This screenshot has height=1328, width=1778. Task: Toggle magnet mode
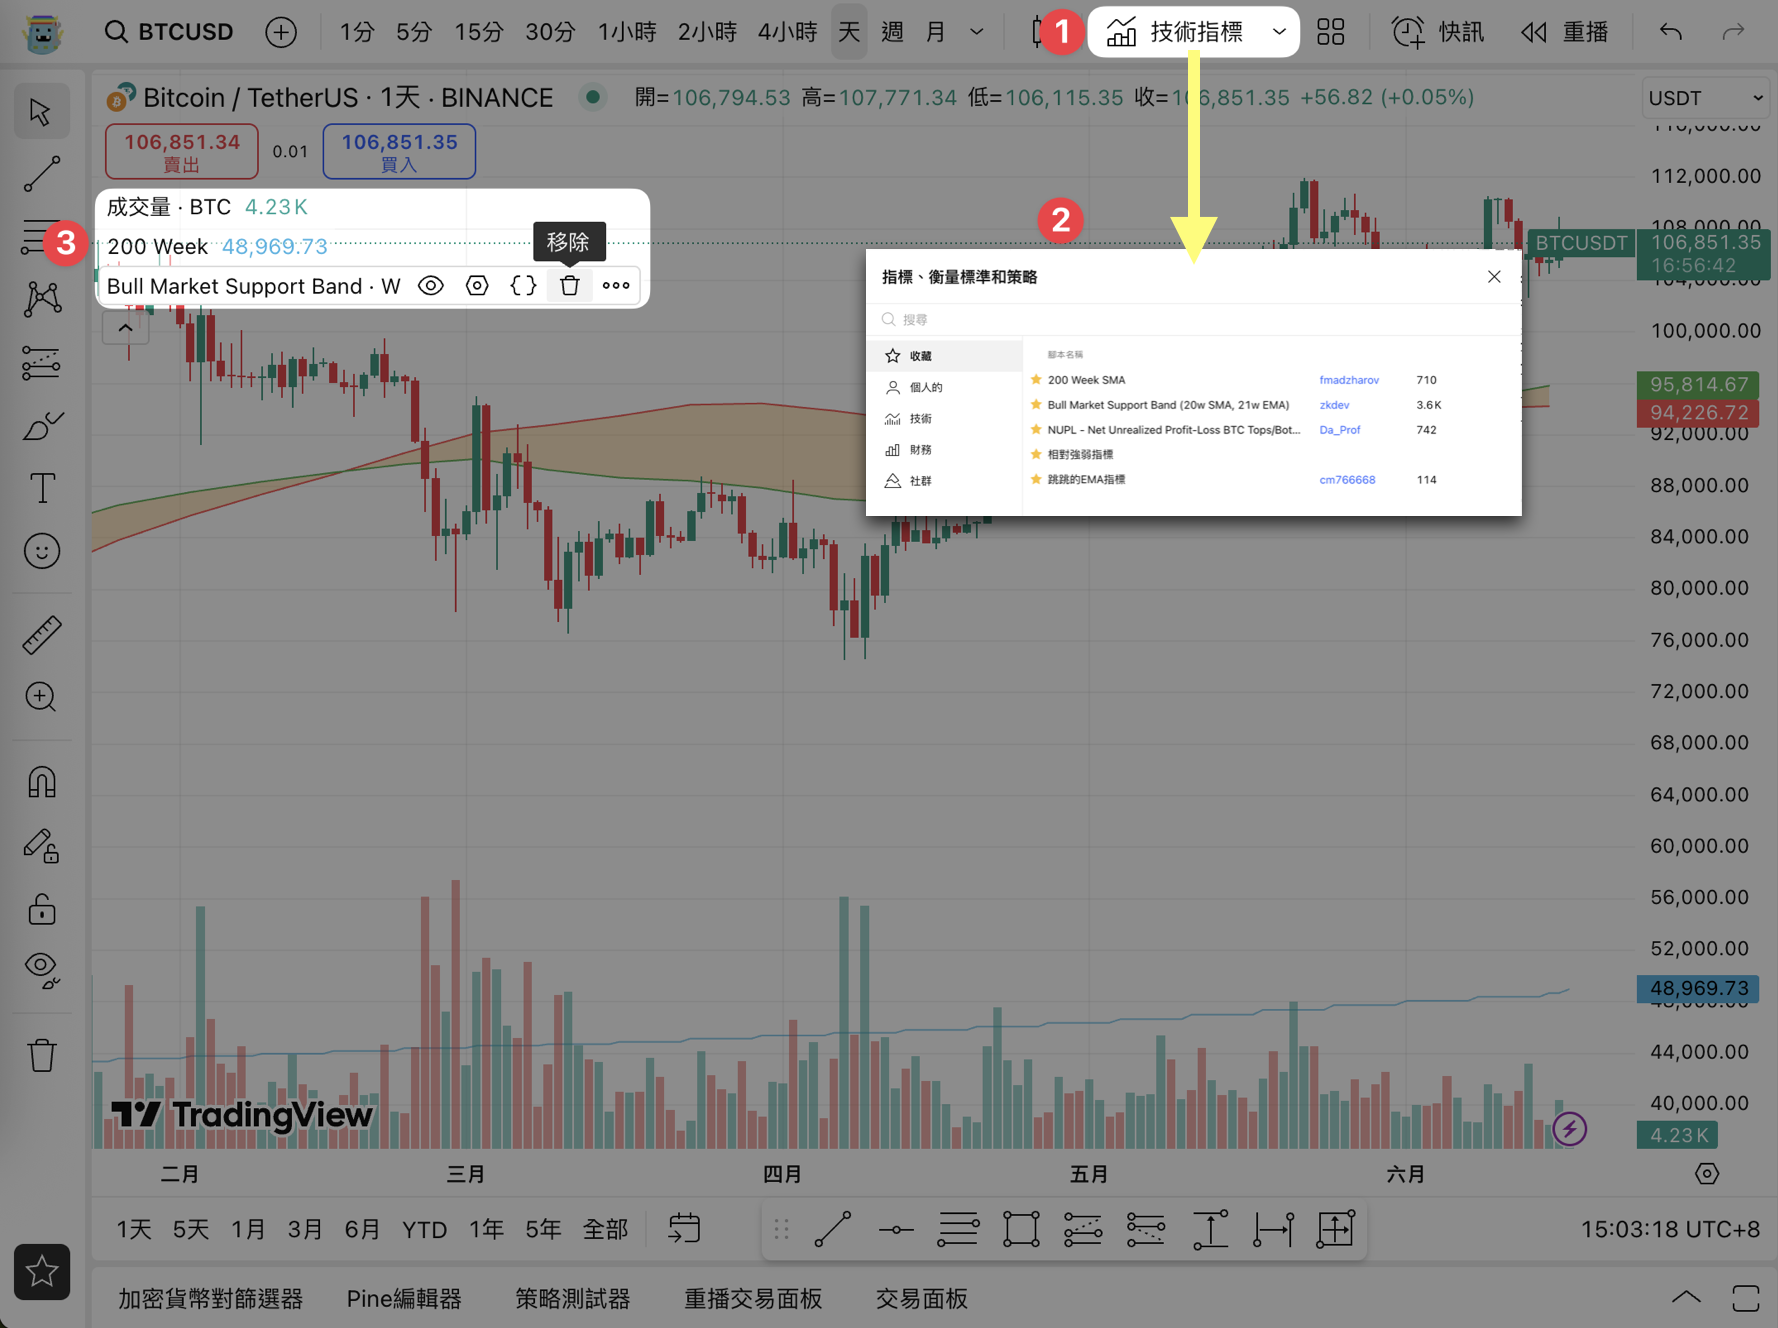tap(41, 782)
